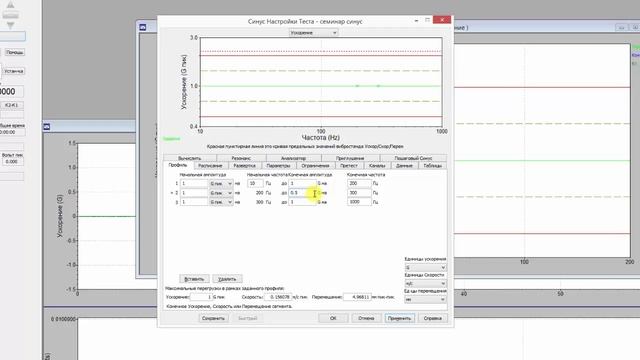Select the Профиль tab
Image resolution: width=640 pixels, height=360 pixels.
coord(178,165)
